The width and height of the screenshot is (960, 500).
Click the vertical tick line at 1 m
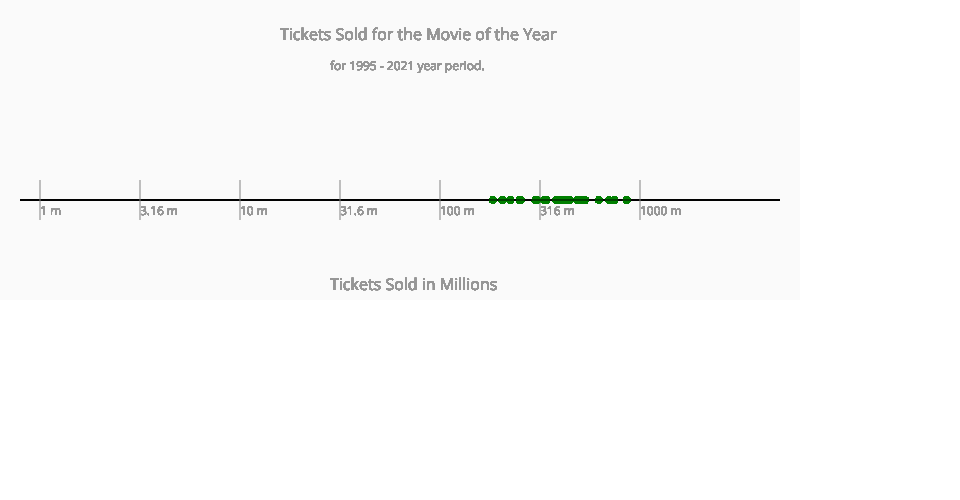(40, 188)
